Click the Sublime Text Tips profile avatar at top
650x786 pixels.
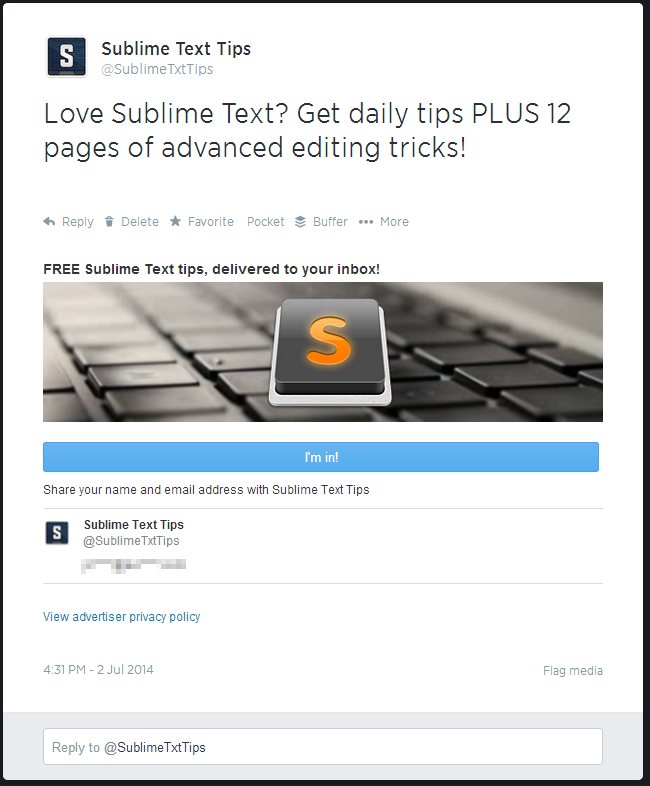tap(66, 57)
